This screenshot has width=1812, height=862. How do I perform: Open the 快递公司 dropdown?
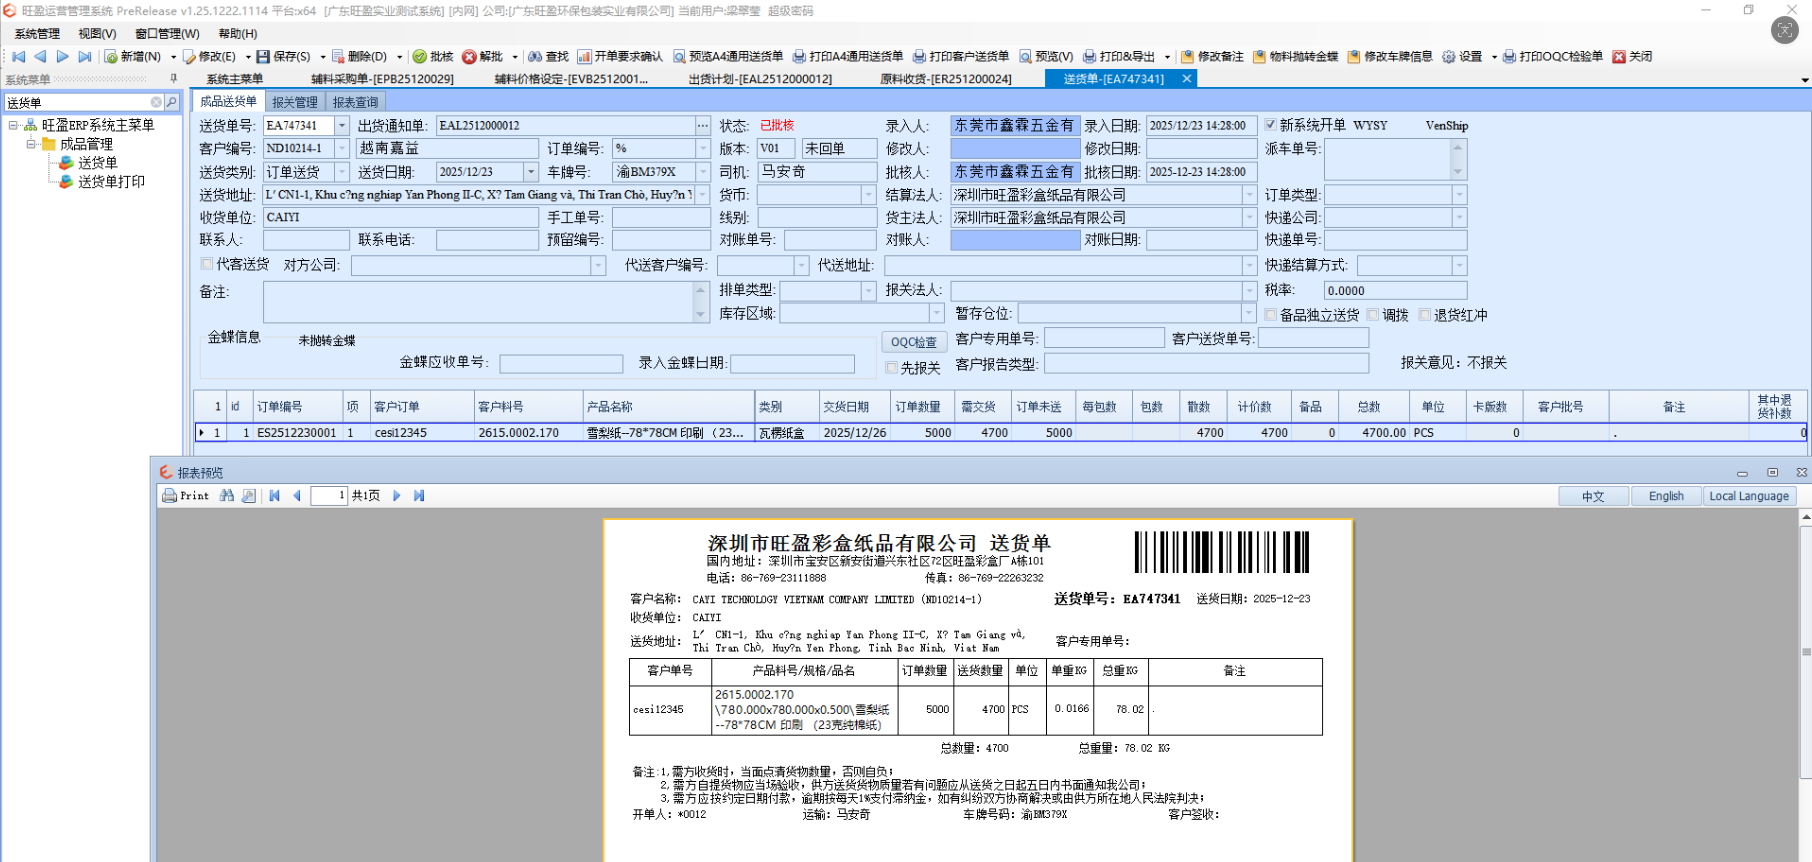[1459, 217]
